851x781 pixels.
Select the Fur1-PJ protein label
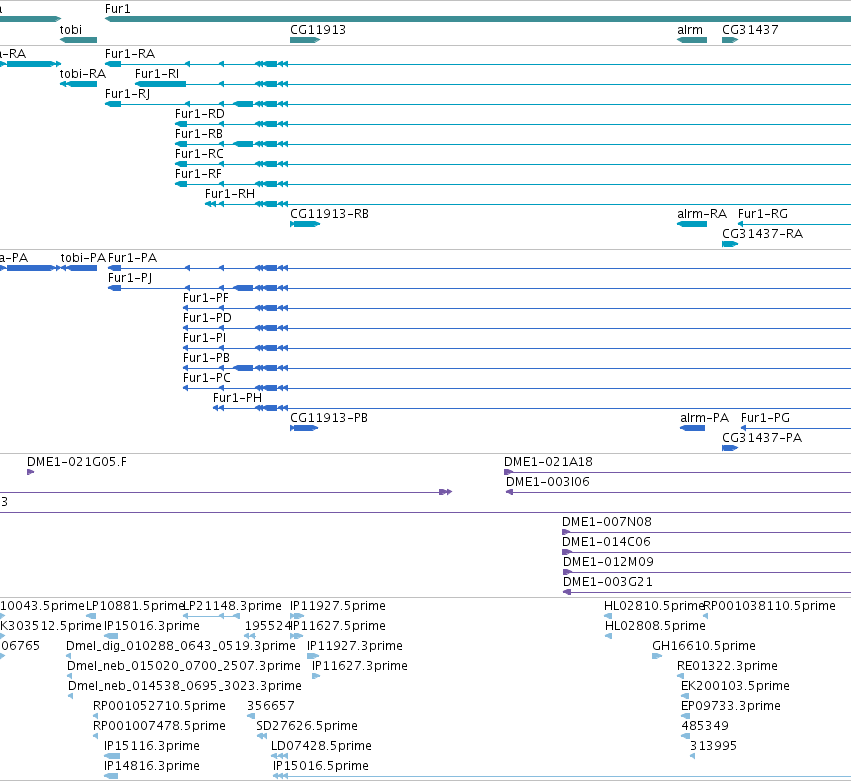(x=130, y=278)
